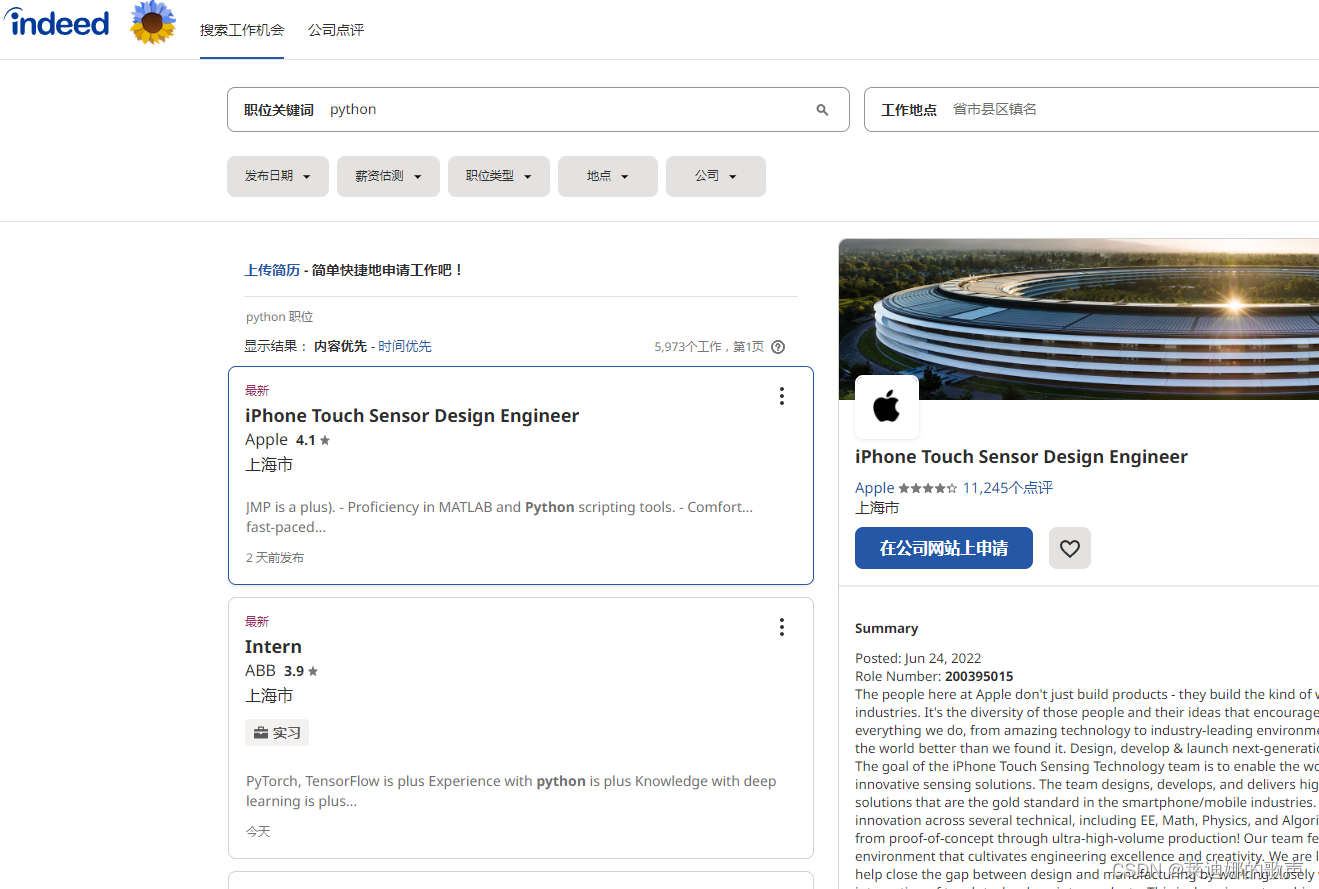Click 上海市 under Apple in job detail
Screen dimensions: 1319x889
(877, 508)
